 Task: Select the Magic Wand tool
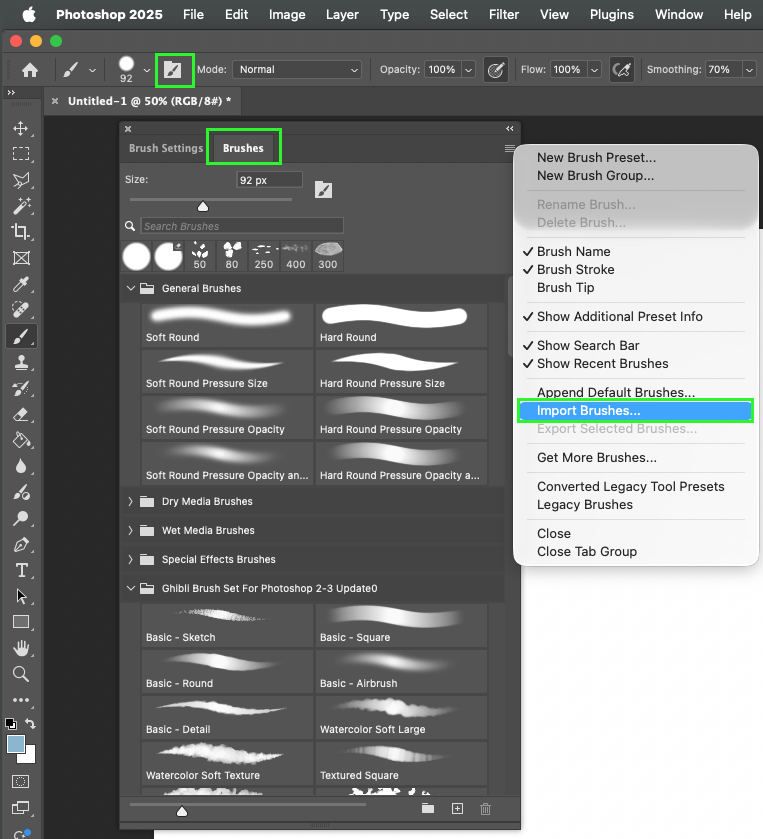point(21,206)
